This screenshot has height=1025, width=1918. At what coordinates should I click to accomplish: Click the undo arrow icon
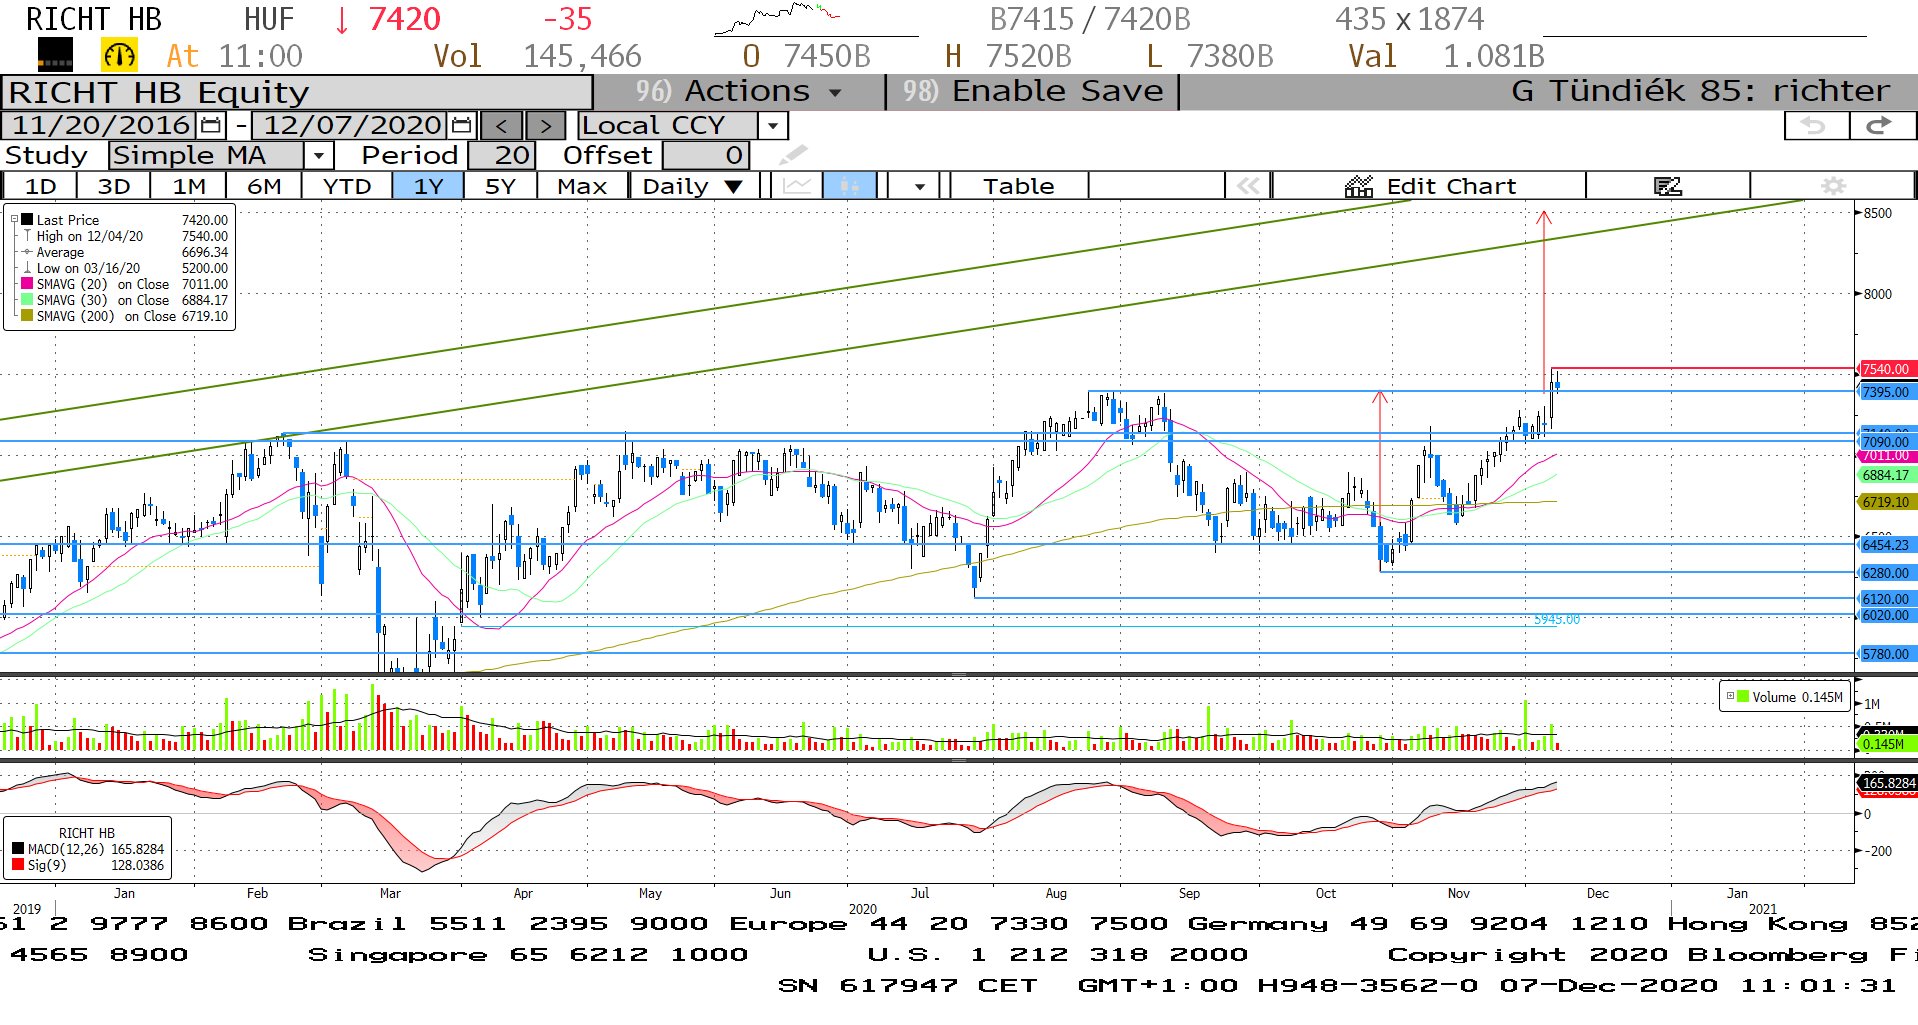tap(1814, 126)
